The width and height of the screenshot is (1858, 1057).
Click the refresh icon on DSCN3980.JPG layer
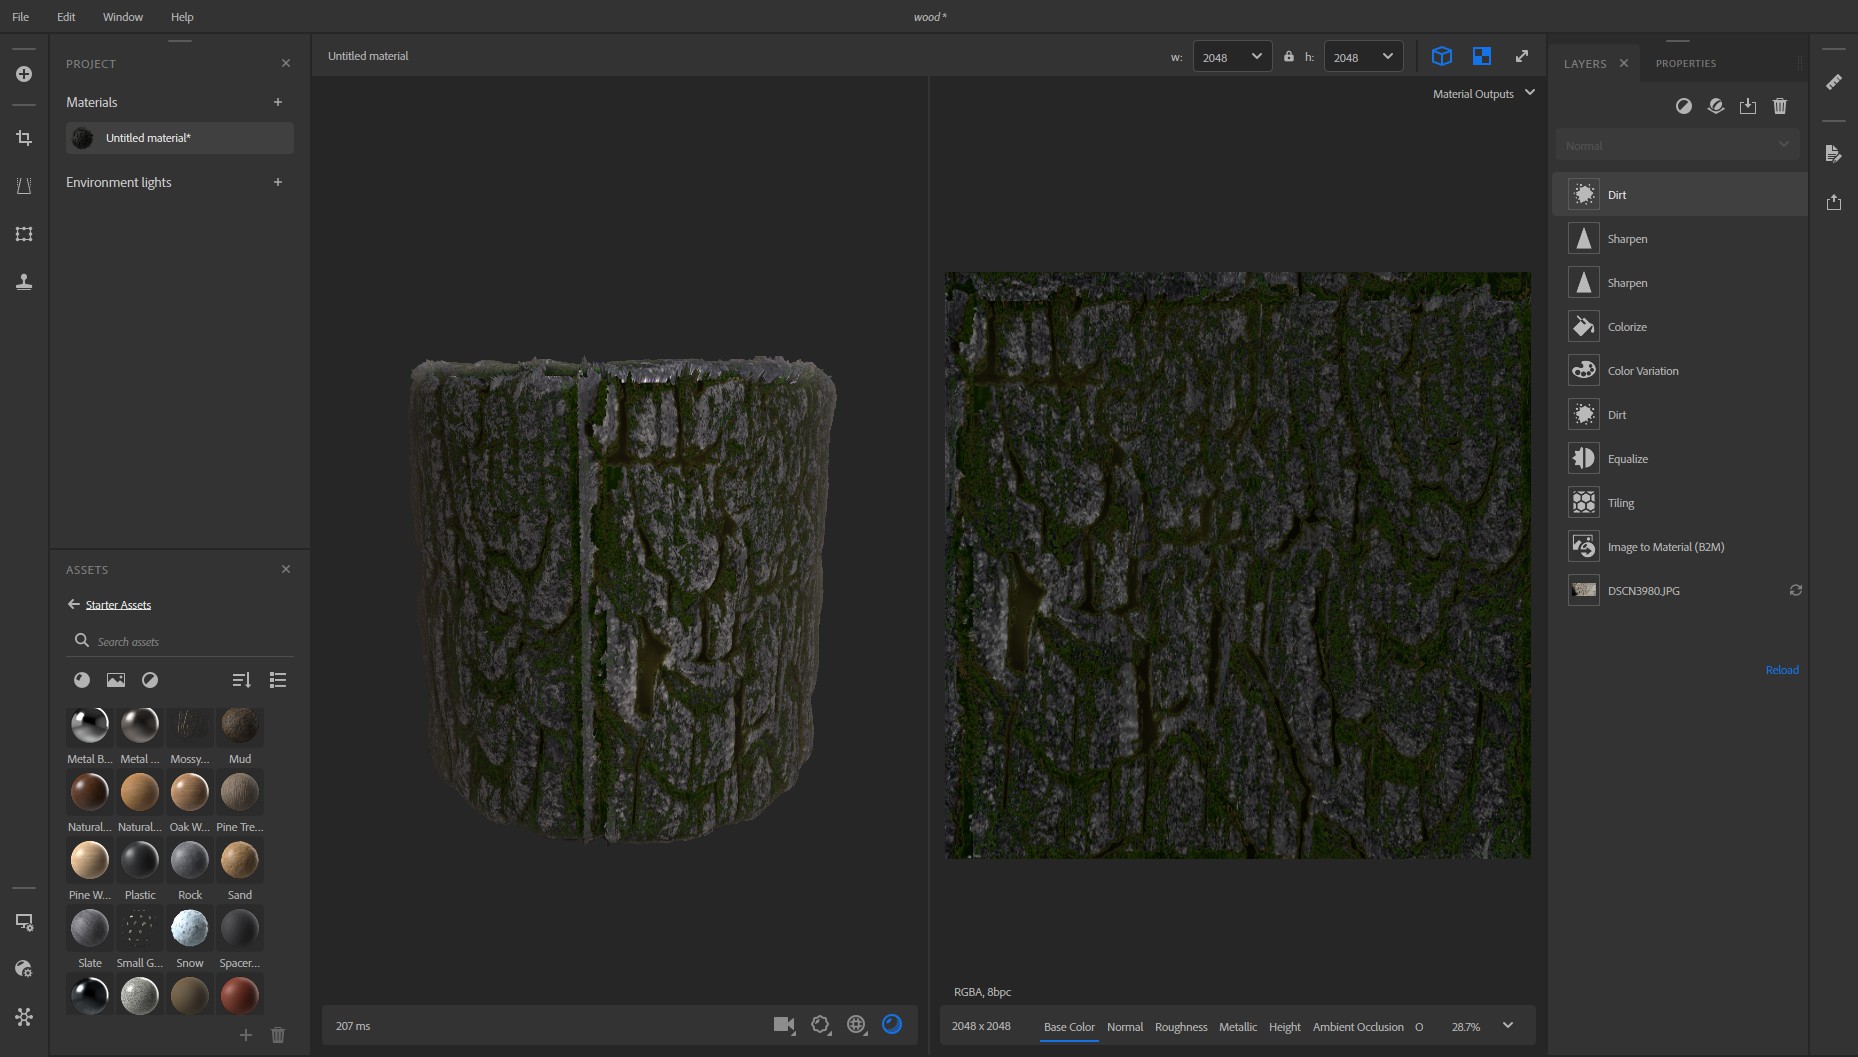click(x=1795, y=590)
